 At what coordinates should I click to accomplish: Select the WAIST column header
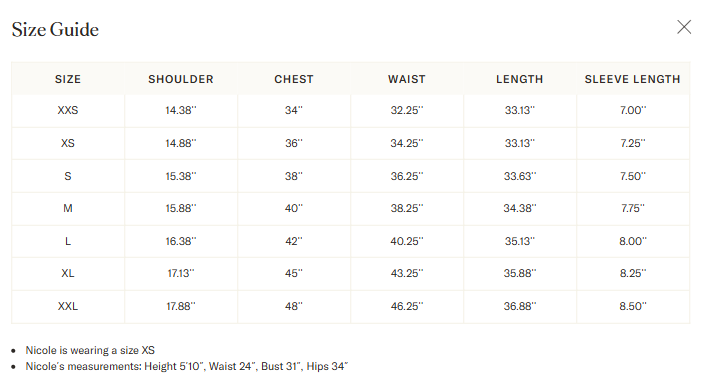tap(407, 79)
